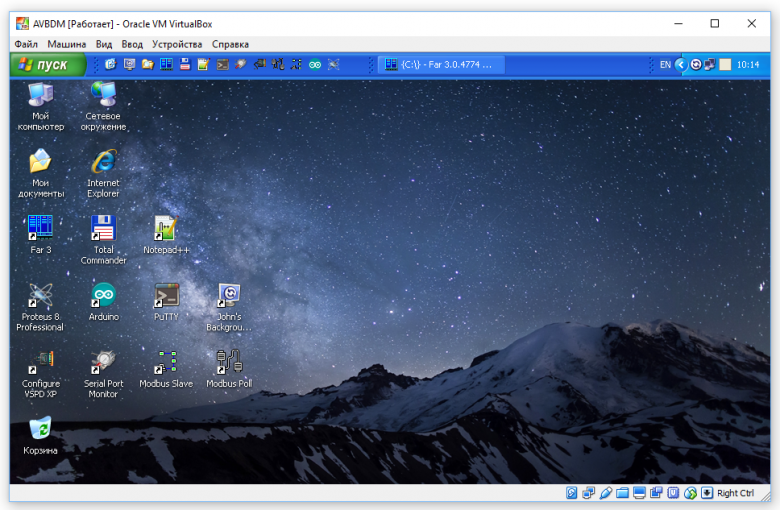Launch PuTTY from quick launch bar
This screenshot has height=510, width=780.
pyautogui.click(x=222, y=65)
